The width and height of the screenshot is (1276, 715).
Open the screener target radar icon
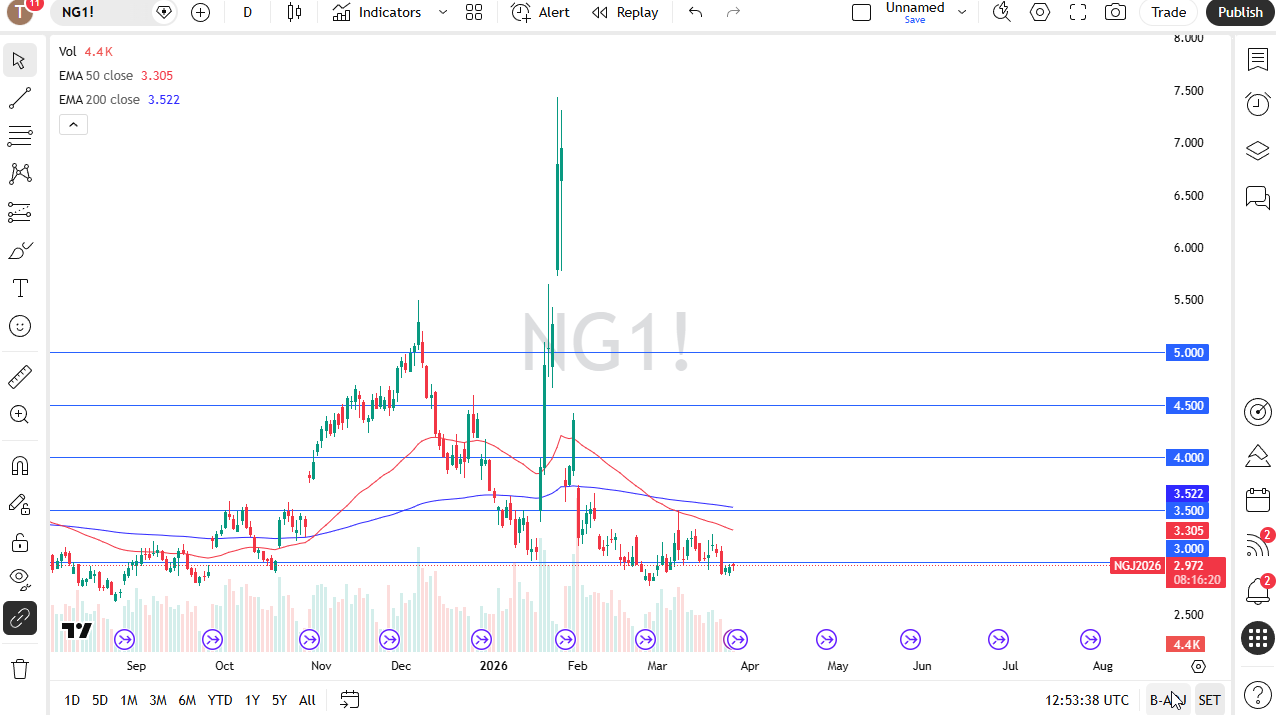click(1257, 411)
